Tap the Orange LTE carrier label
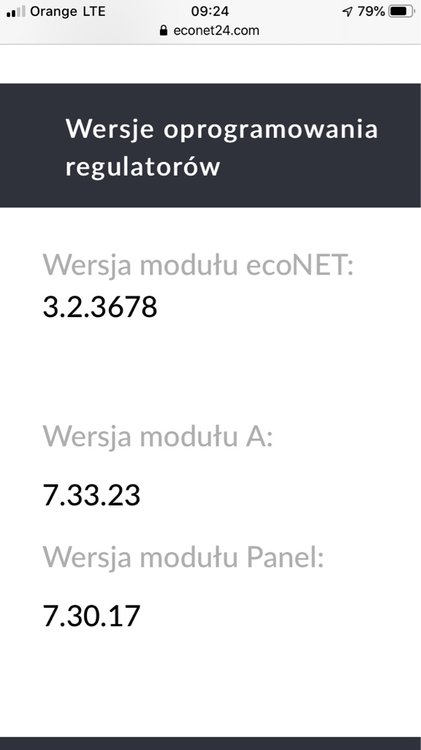This screenshot has width=421, height=750. pos(68,11)
